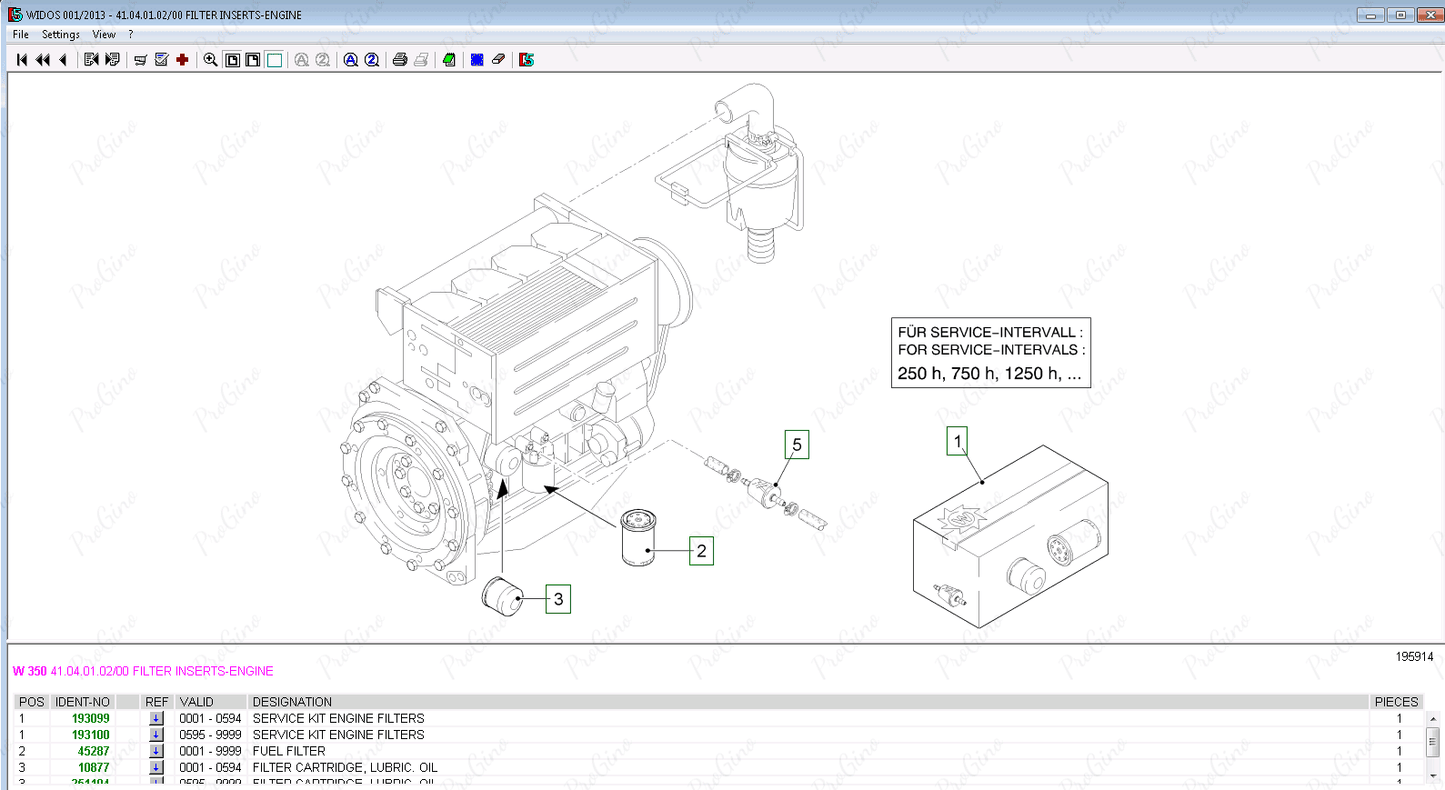Open the View menu
1445x790 pixels.
pos(104,34)
